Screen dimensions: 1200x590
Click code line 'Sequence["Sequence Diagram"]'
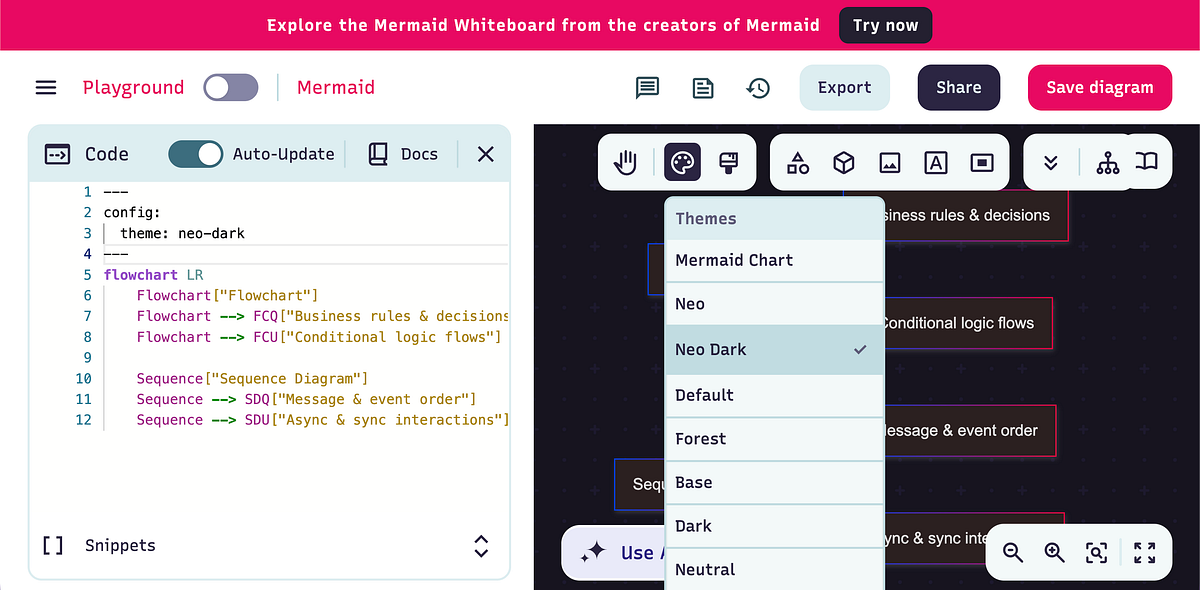coord(253,379)
